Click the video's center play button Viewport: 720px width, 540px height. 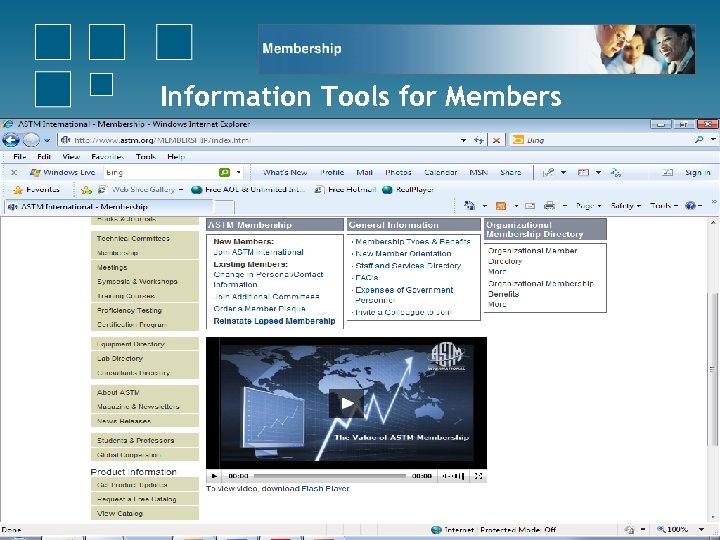tap(347, 404)
